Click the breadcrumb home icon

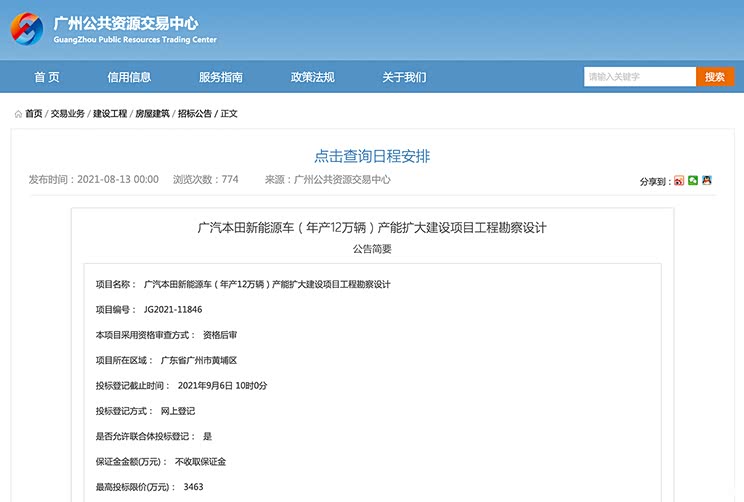[x=18, y=114]
